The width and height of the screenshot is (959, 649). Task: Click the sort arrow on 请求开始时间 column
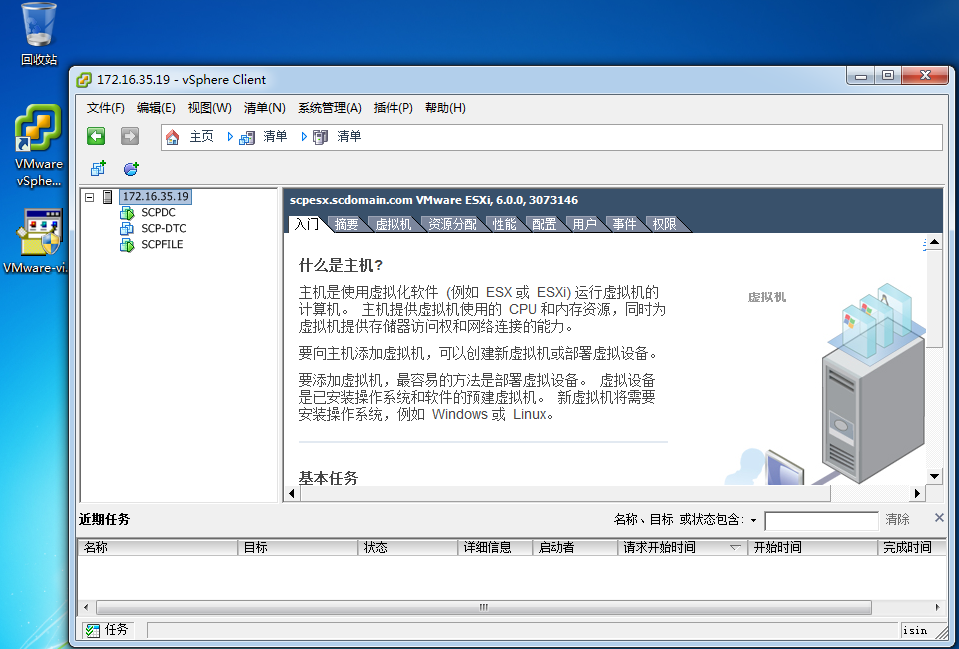point(735,547)
